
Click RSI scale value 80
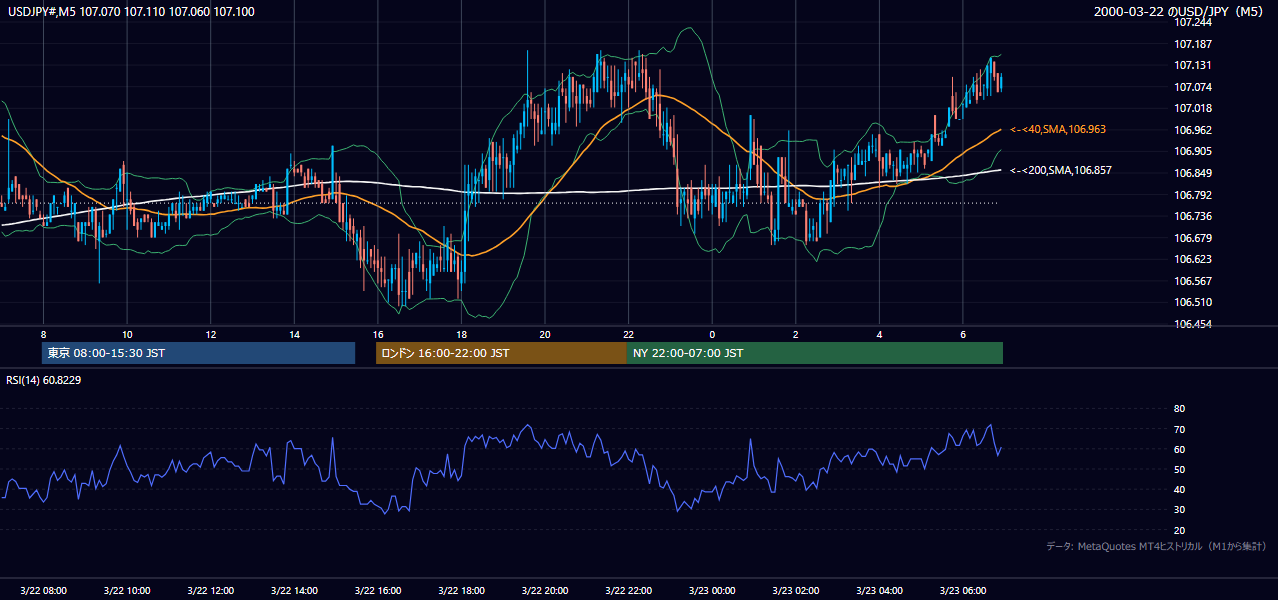pyautogui.click(x=1179, y=409)
